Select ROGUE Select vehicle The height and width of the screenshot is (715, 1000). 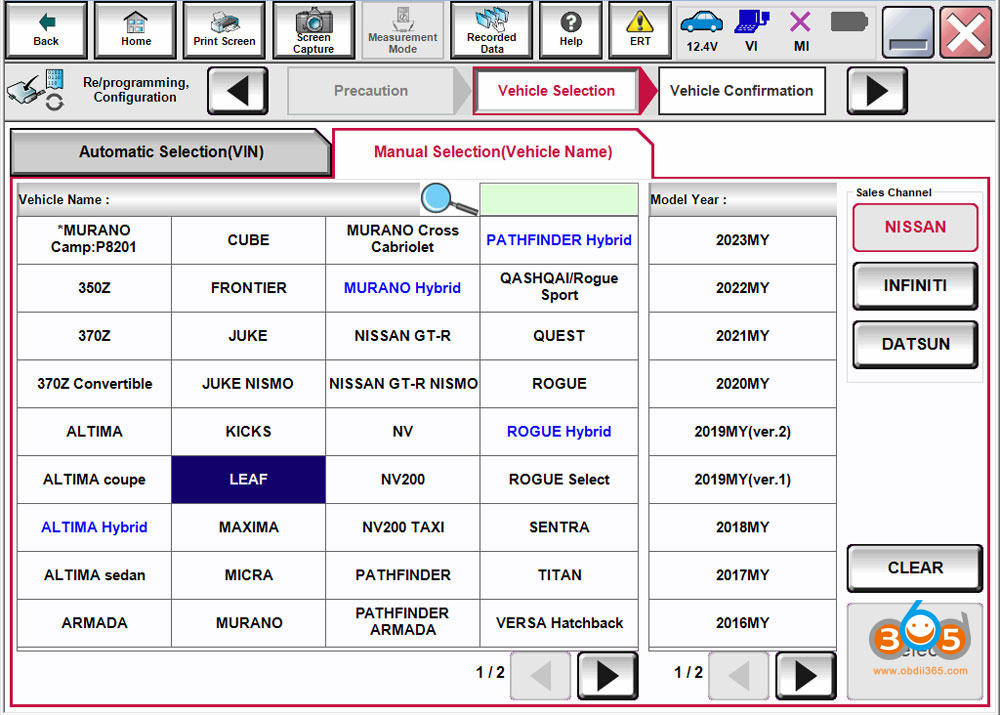pyautogui.click(x=559, y=480)
